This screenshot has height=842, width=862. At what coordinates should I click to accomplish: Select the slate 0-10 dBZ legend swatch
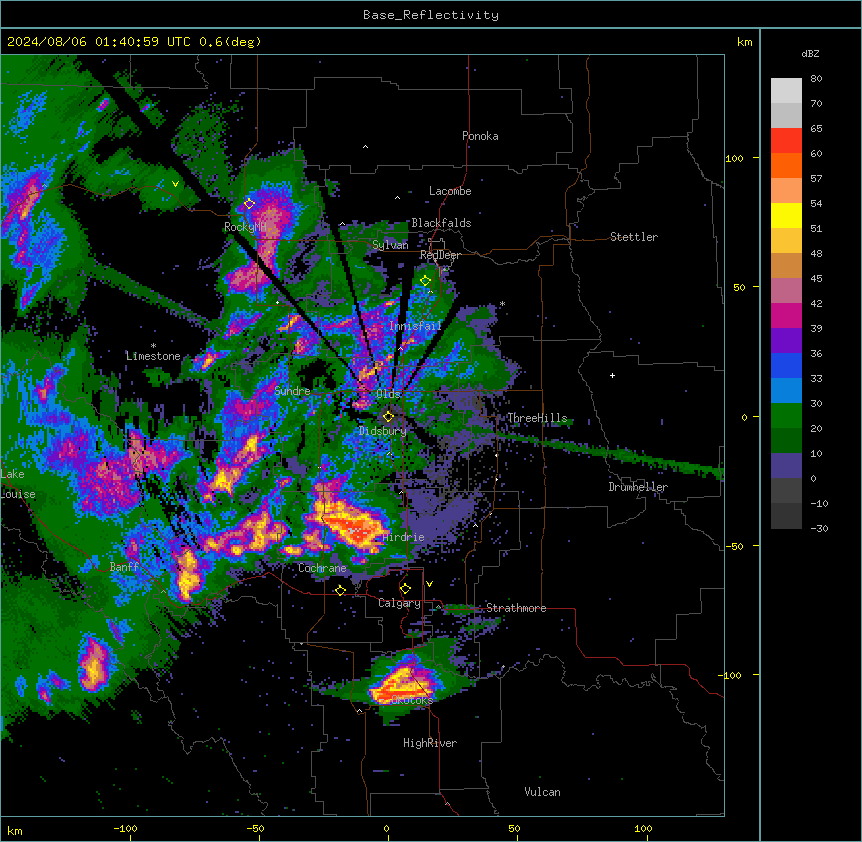(786, 466)
